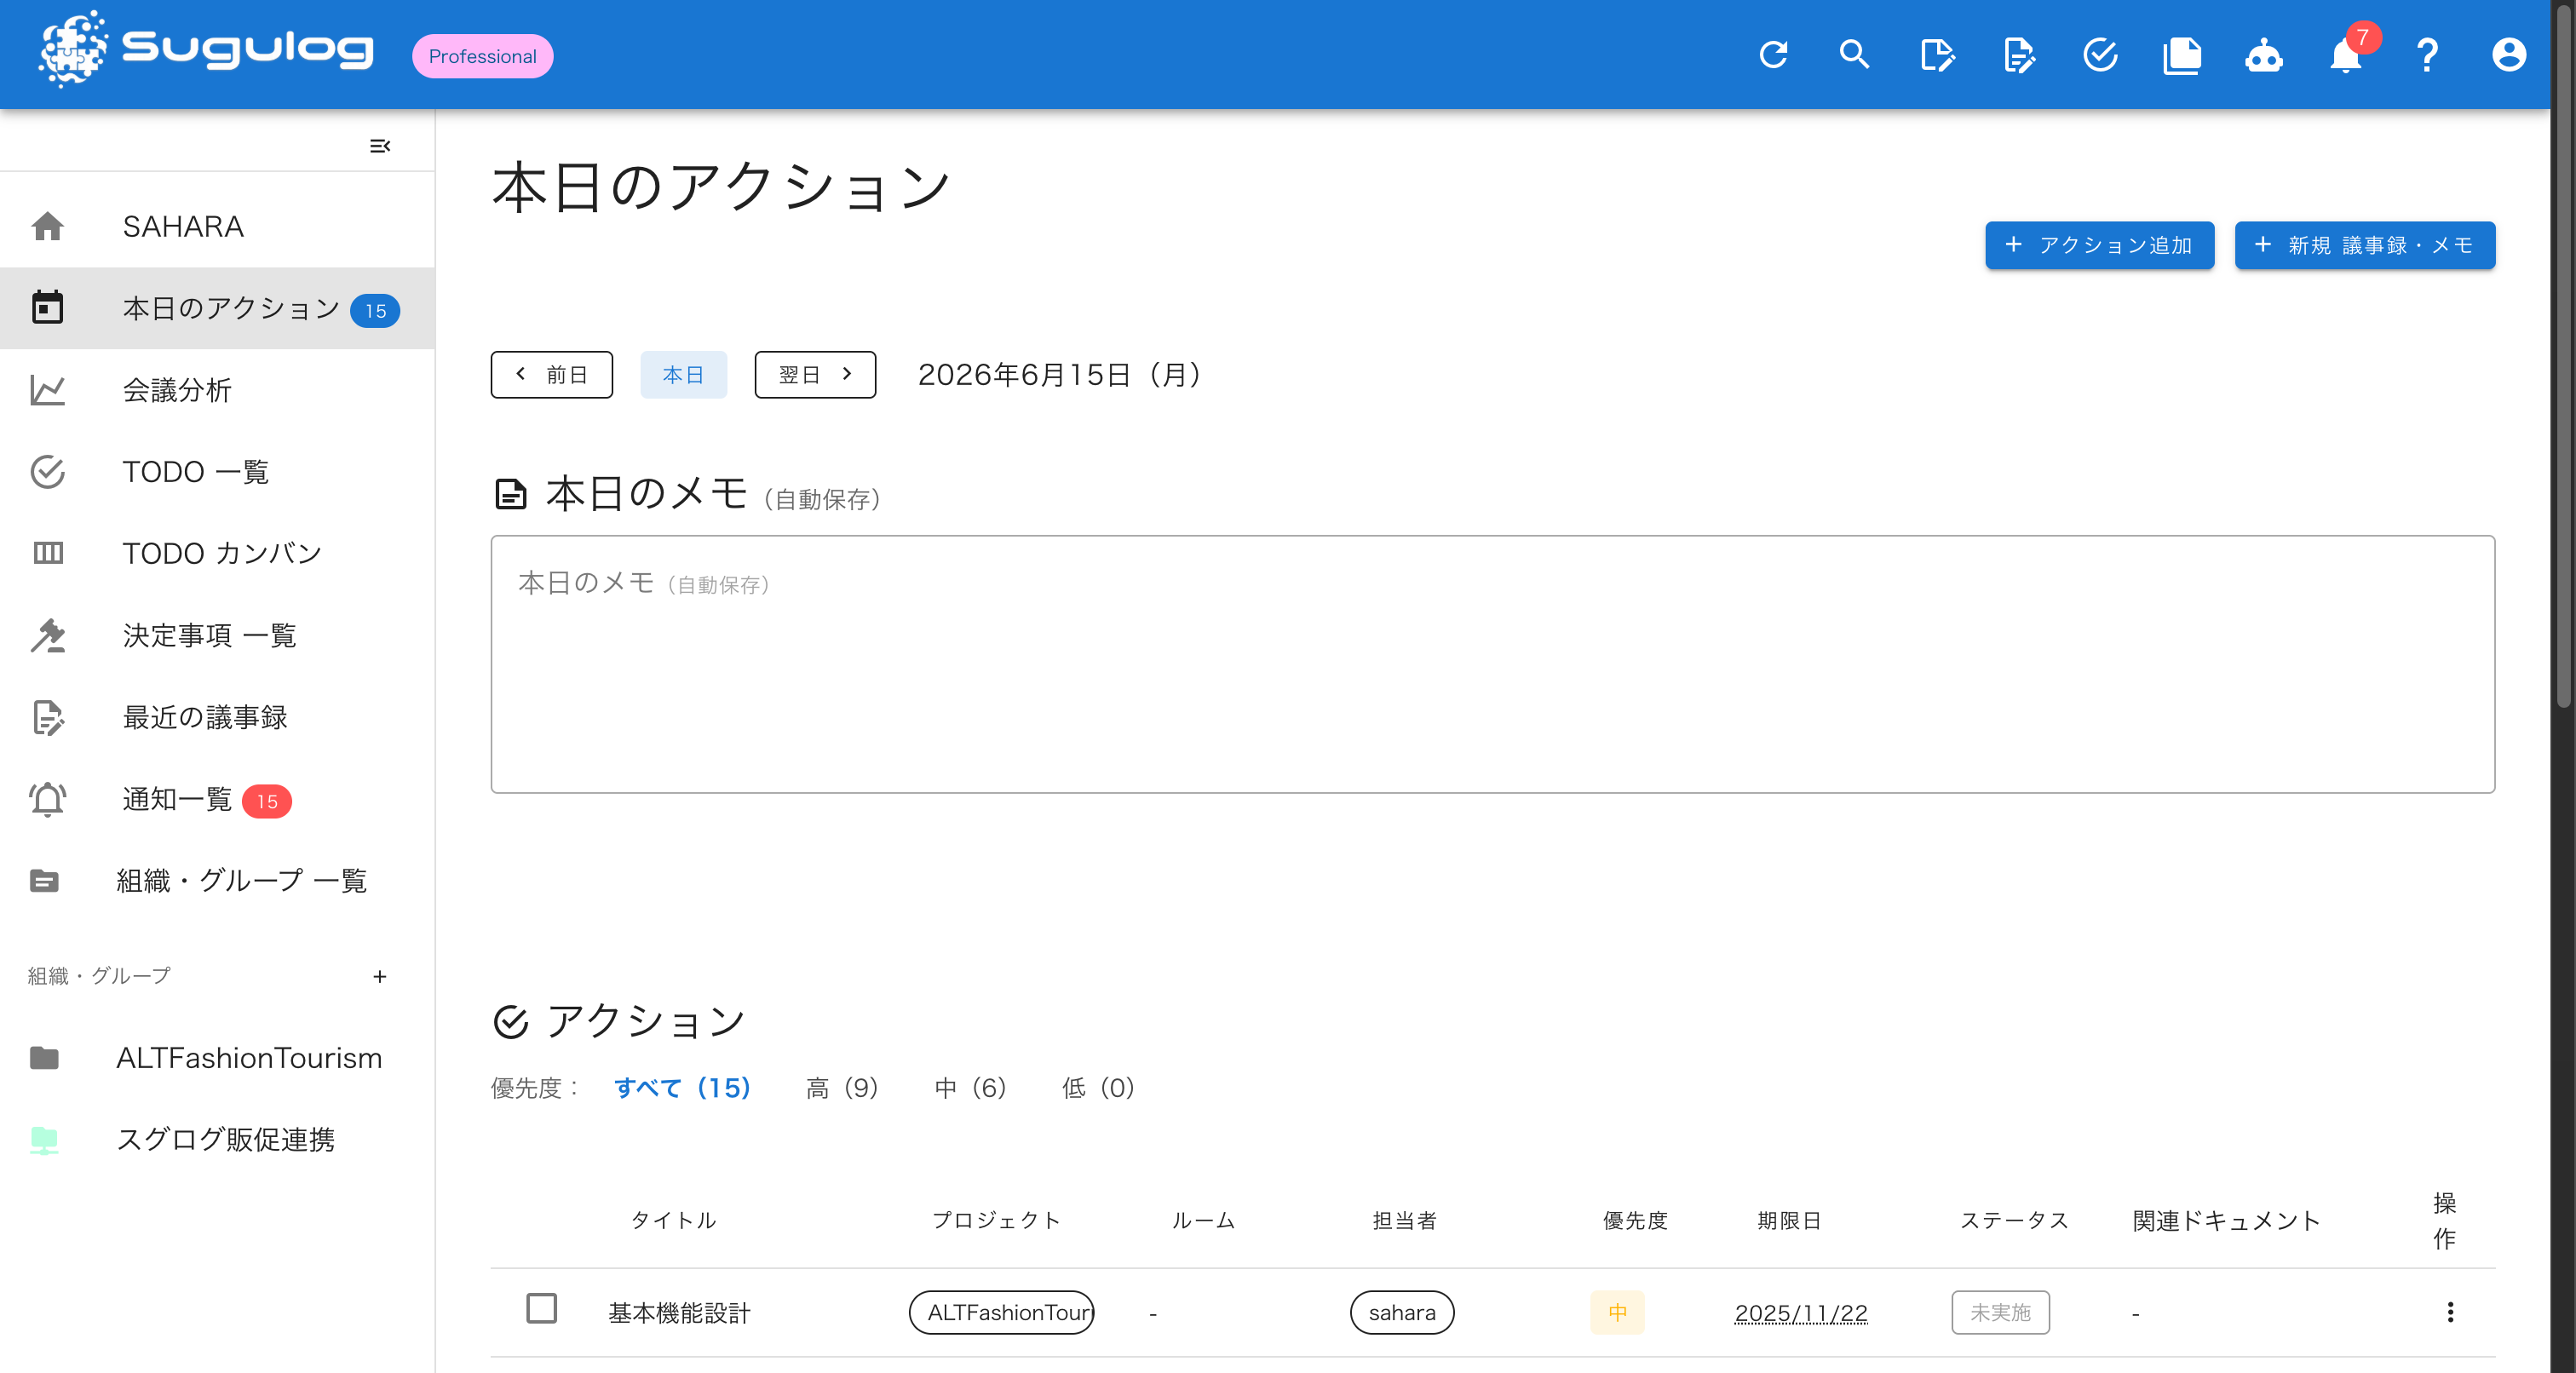Click alarm bell icon for 通知一覧
Image resolution: width=2576 pixels, height=1373 pixels.
(x=47, y=799)
